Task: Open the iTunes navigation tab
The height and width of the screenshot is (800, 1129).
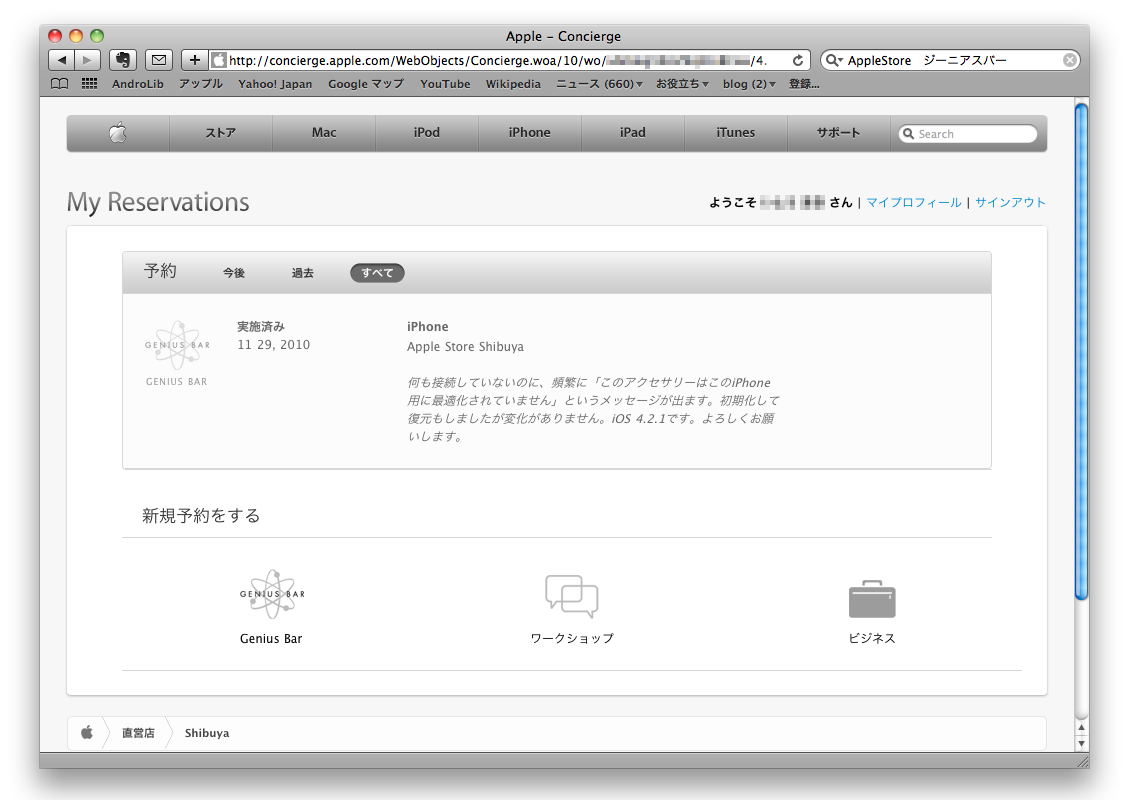Action: coord(736,133)
